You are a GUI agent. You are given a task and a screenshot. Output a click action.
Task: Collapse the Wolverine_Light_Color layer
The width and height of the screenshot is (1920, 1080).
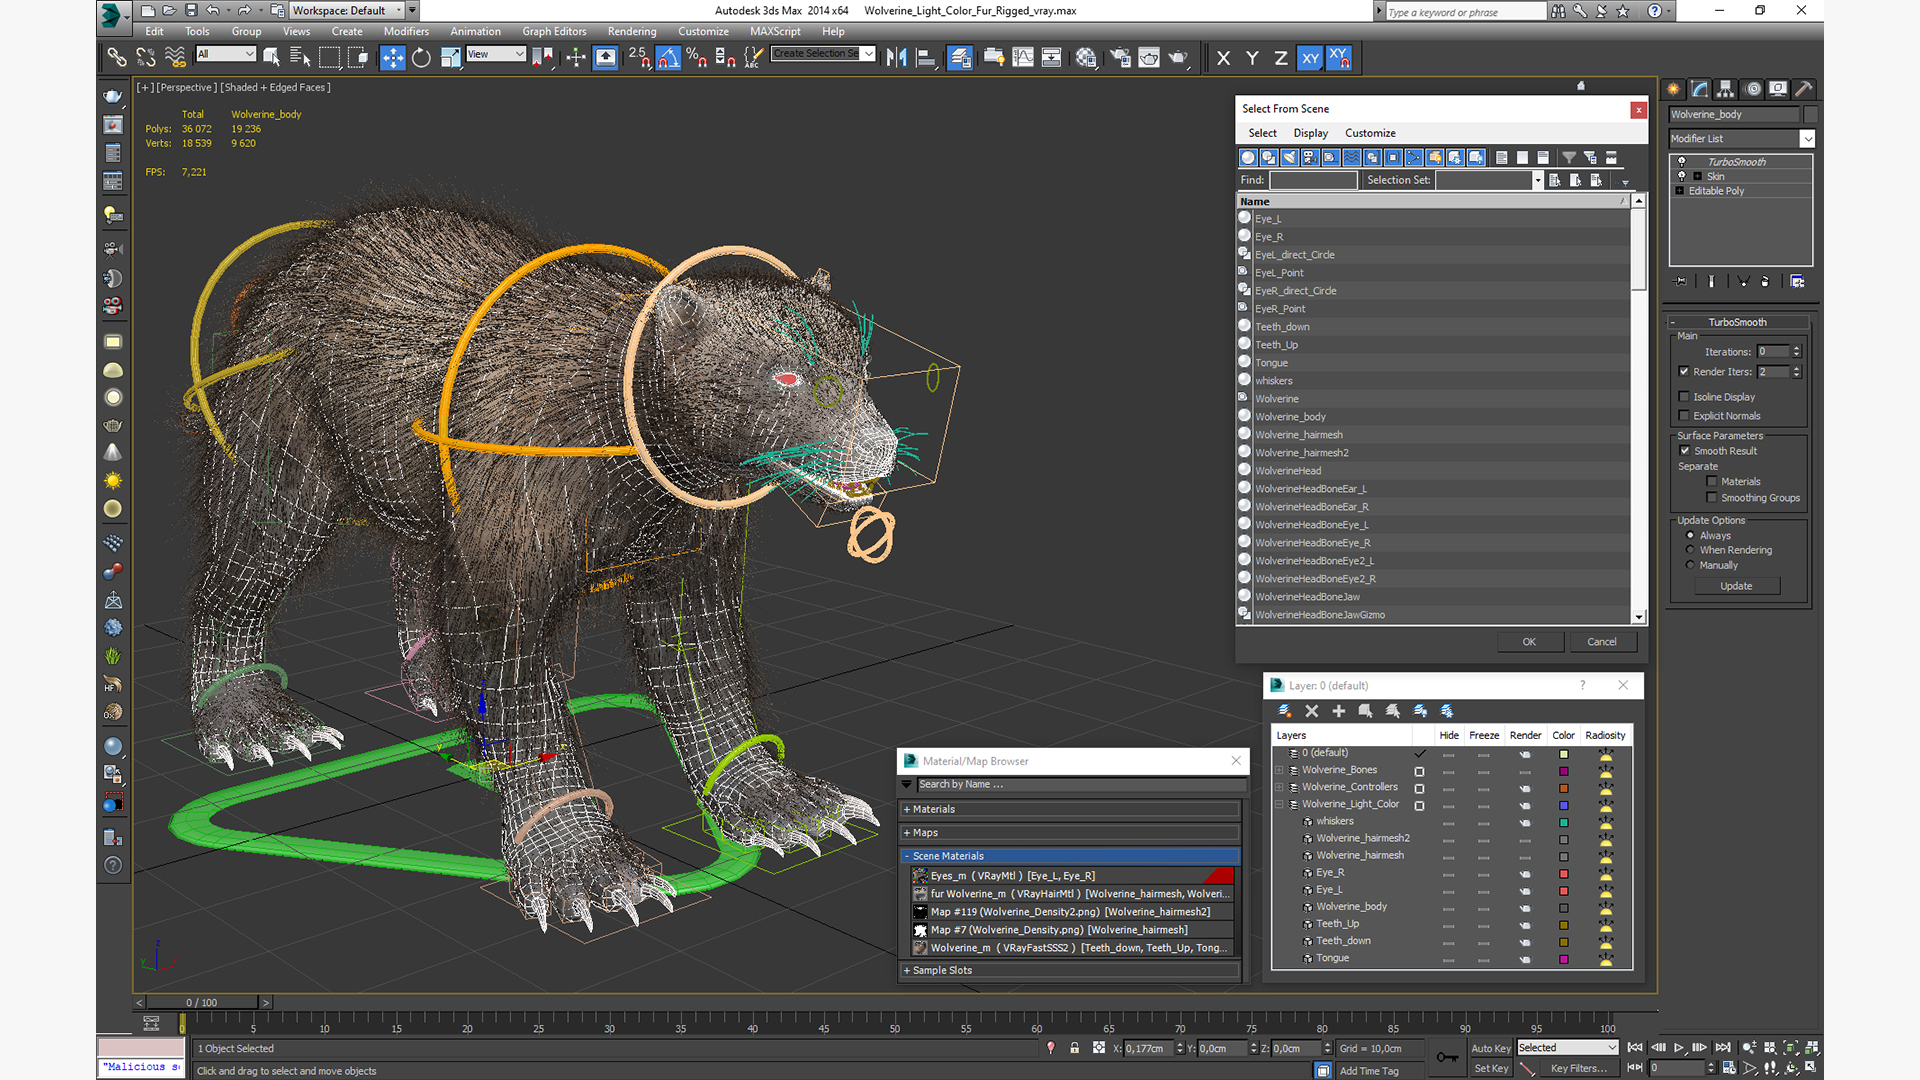(1279, 804)
